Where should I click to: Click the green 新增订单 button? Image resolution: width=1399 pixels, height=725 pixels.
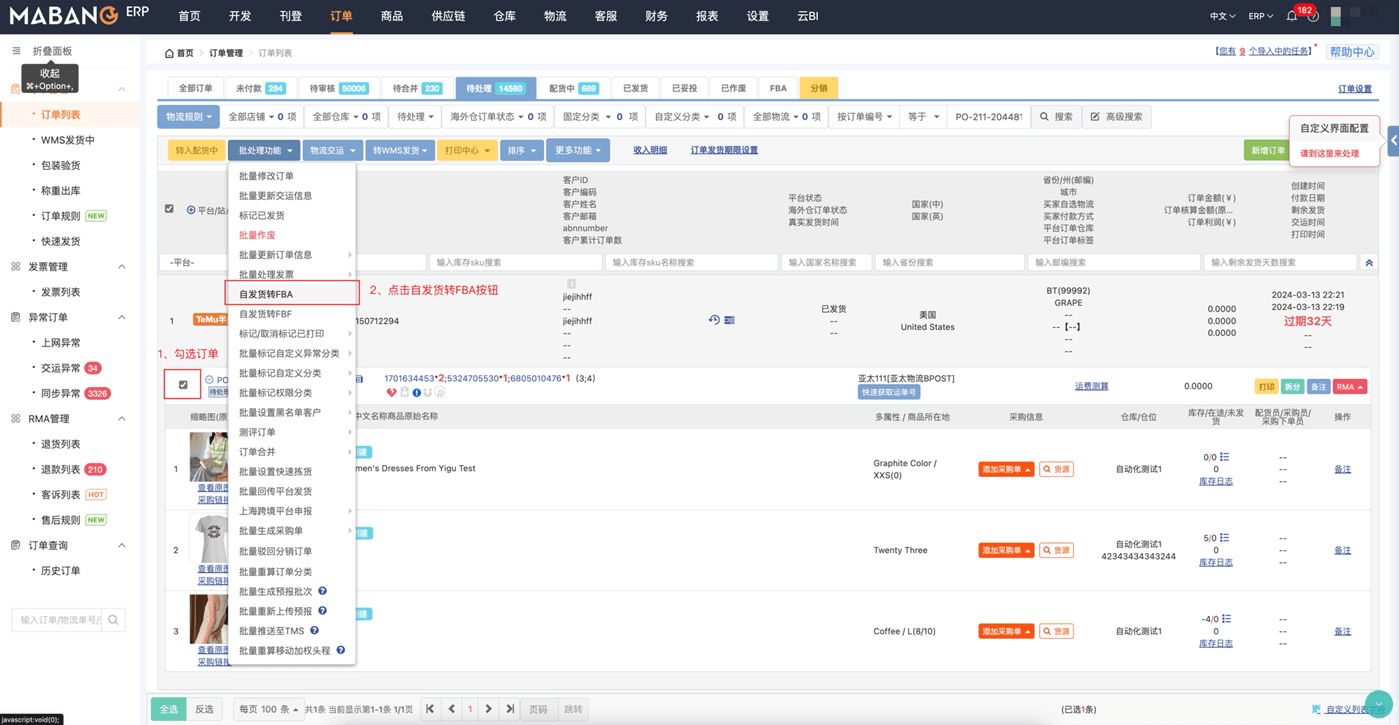coord(1266,150)
